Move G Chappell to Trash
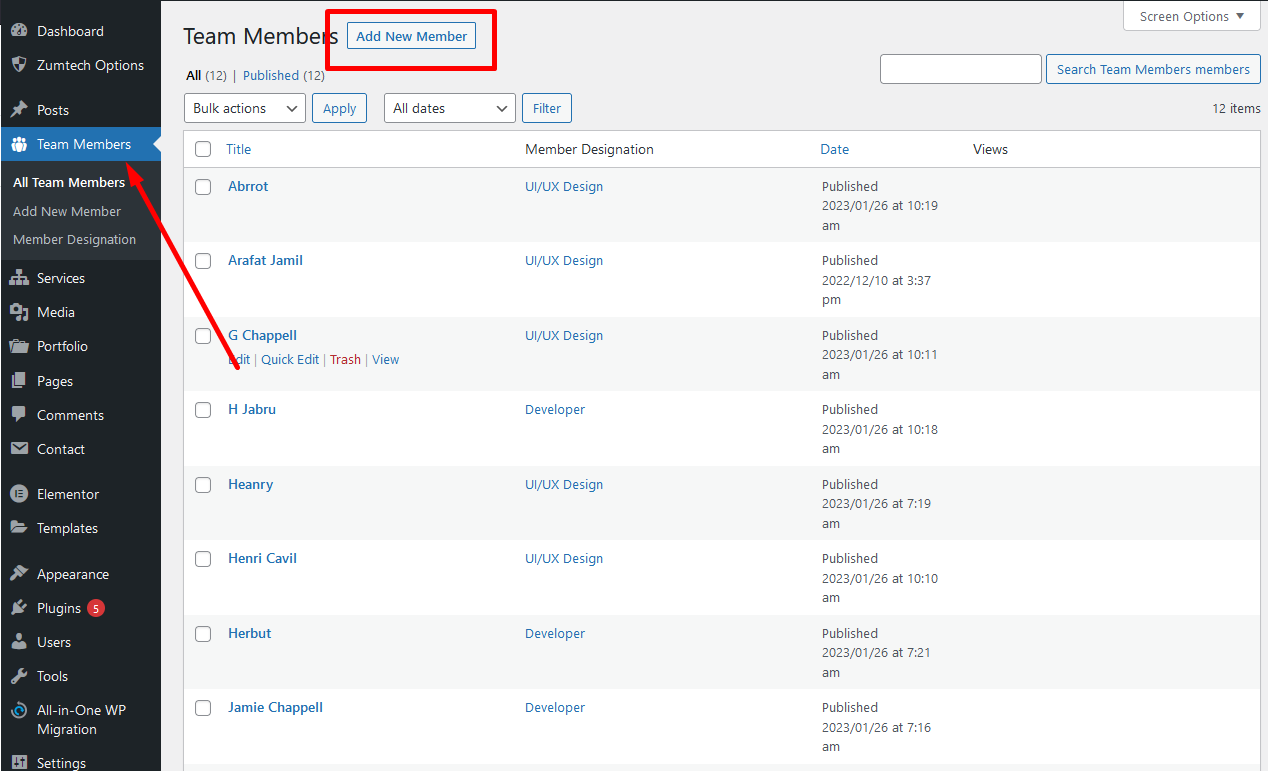The width and height of the screenshot is (1268, 771). [x=346, y=360]
